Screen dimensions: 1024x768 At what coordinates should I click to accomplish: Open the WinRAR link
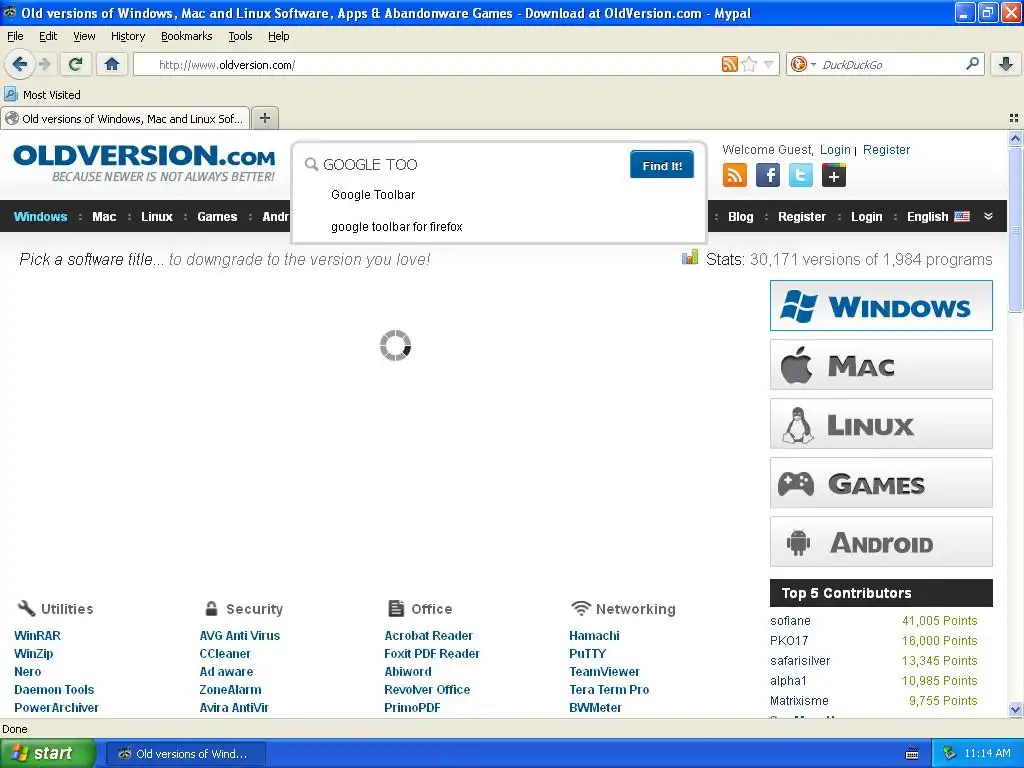37,635
